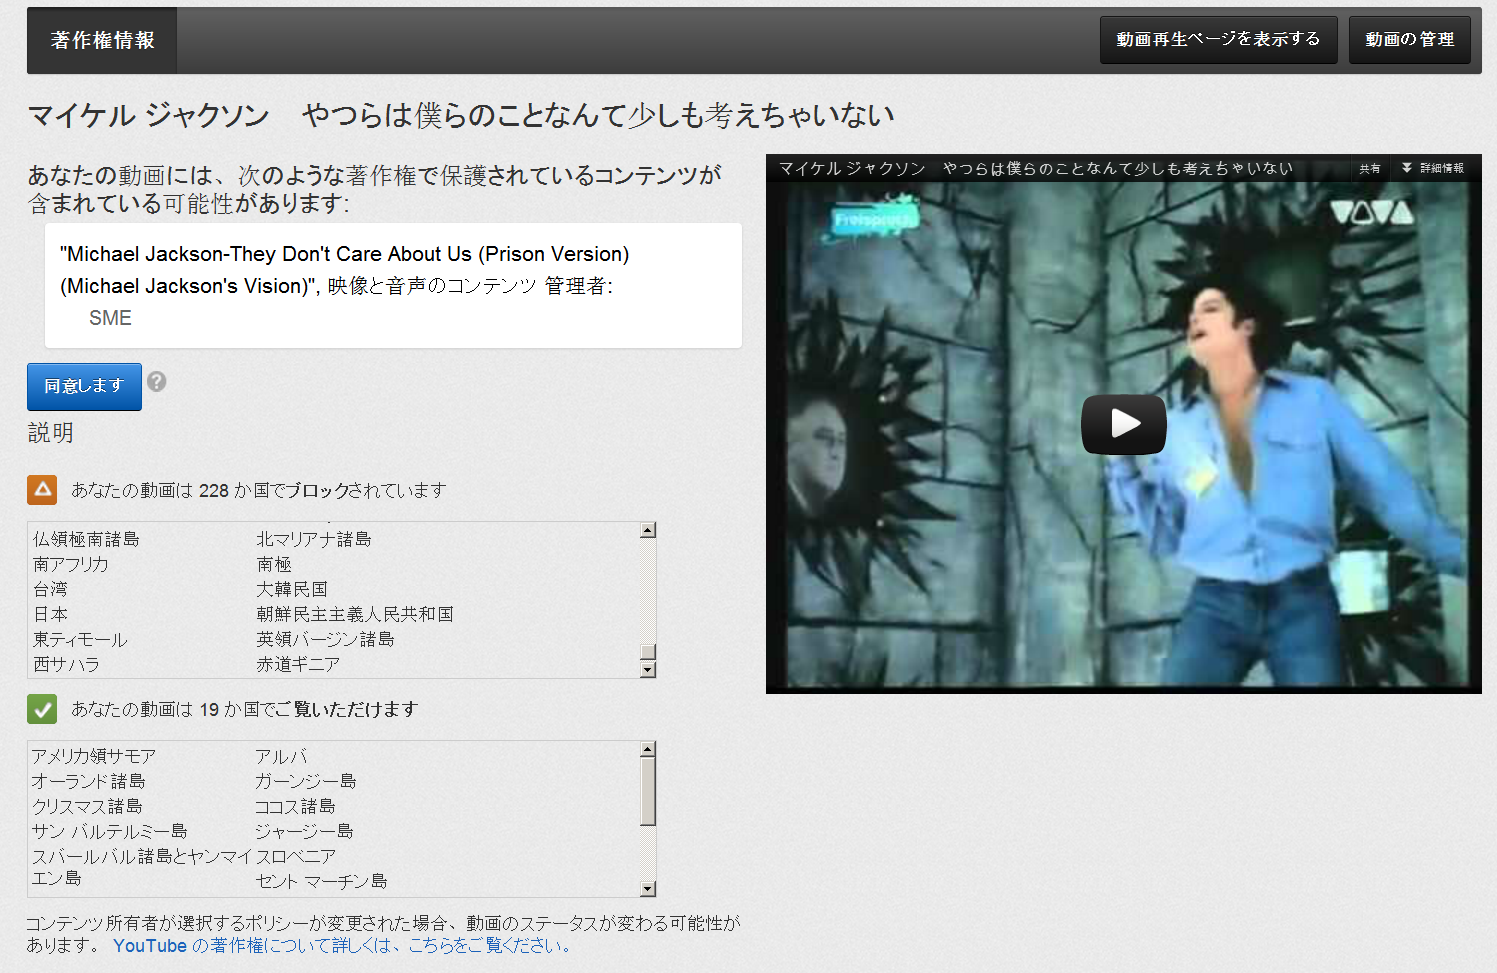Select セント マーチン島 in viewable list

tap(321, 881)
